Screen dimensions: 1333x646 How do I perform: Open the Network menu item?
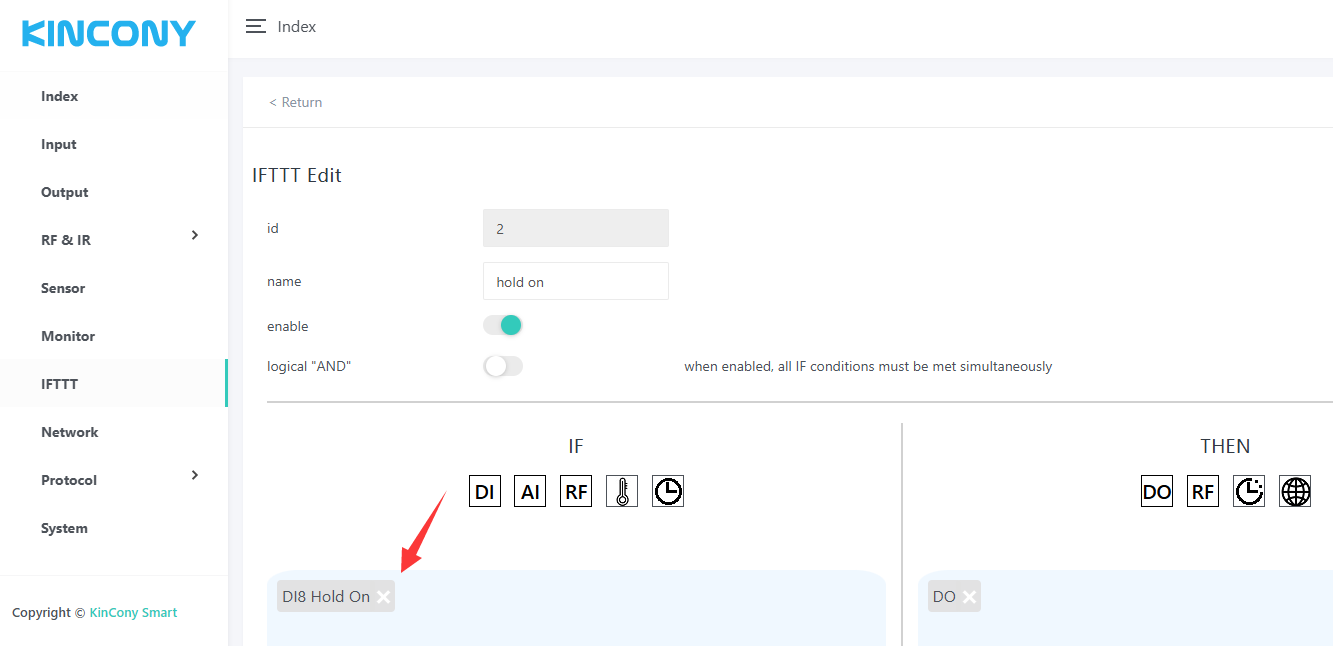tap(70, 432)
